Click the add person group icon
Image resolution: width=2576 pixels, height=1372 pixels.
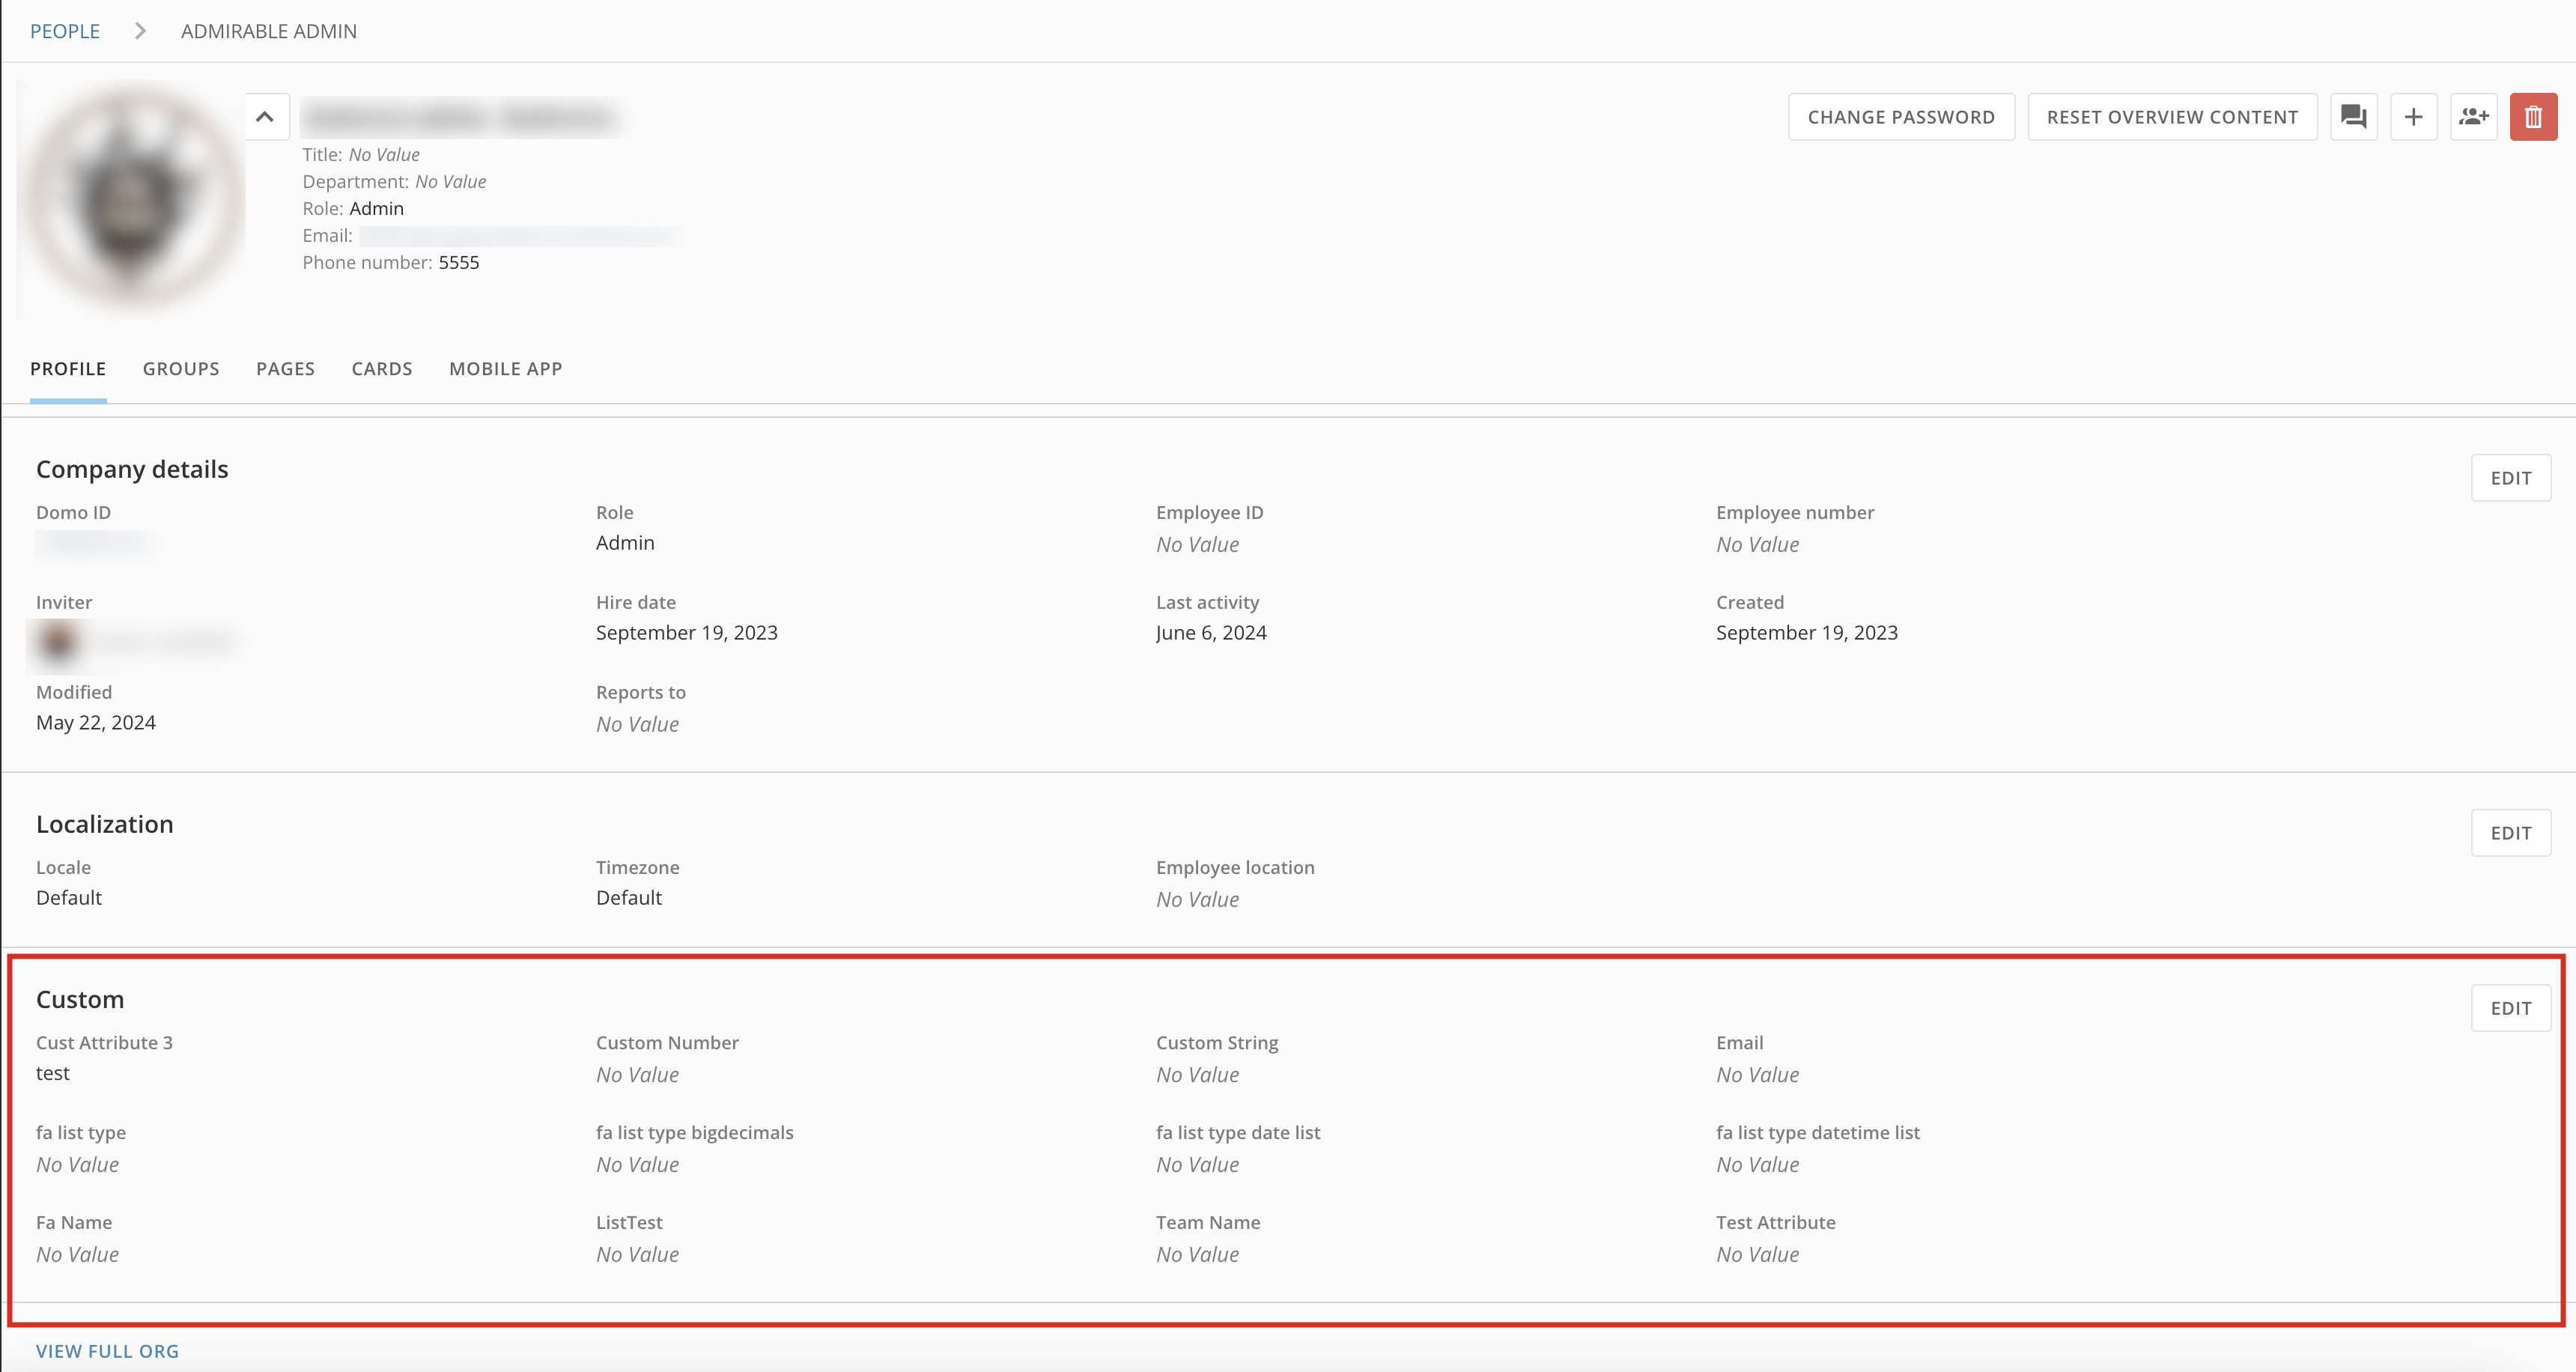pyautogui.click(x=2473, y=117)
